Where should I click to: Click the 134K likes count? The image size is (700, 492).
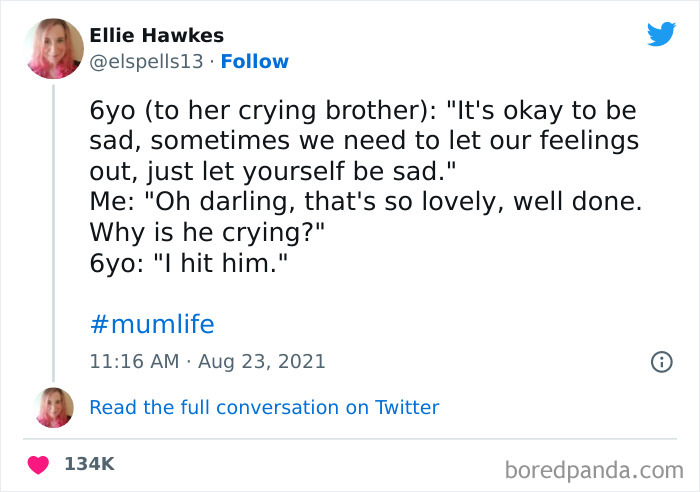[x=90, y=464]
